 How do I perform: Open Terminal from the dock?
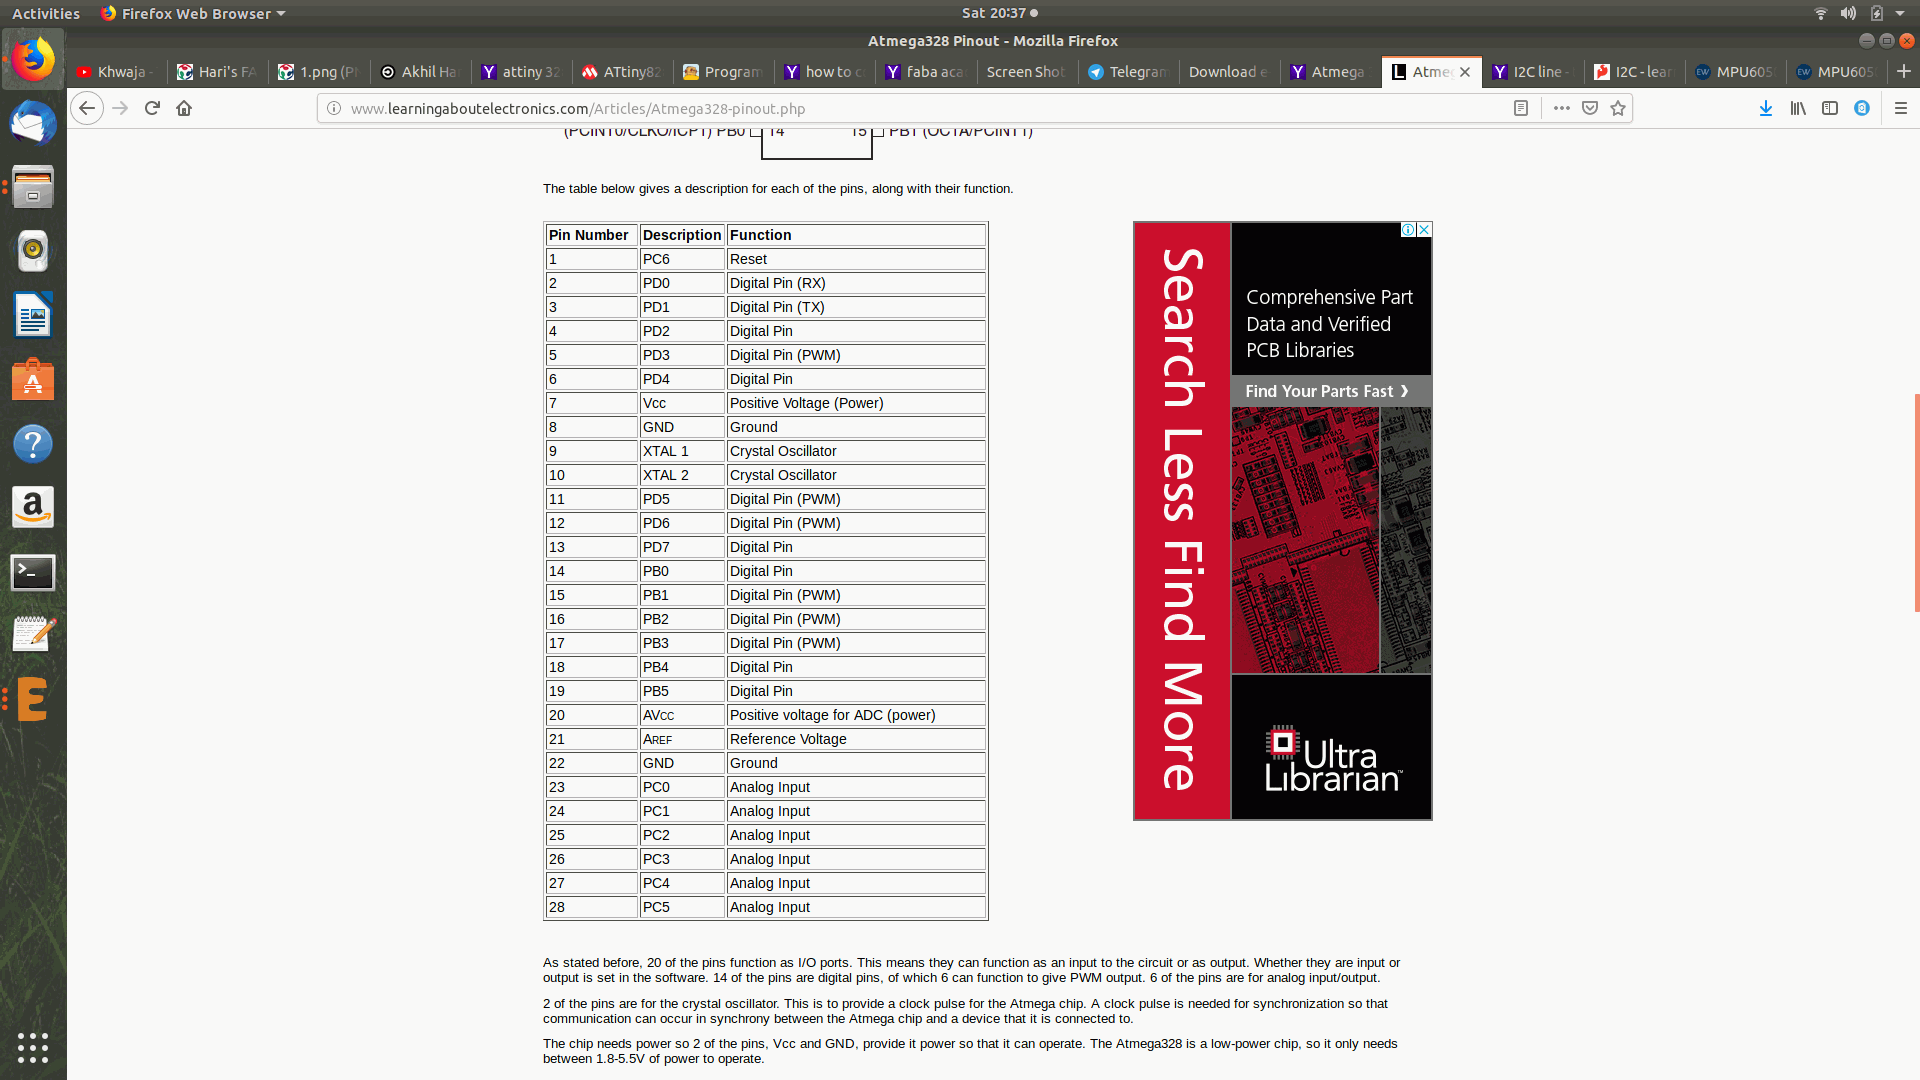[x=33, y=572]
